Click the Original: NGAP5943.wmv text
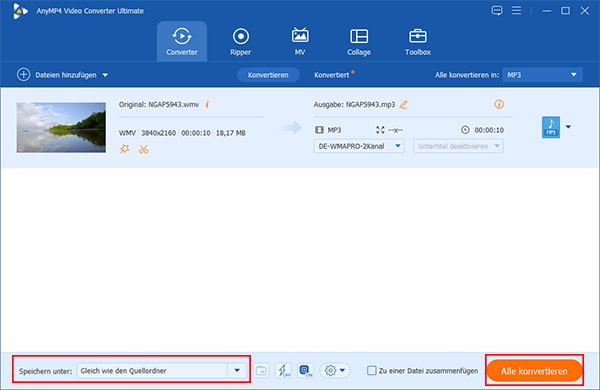This screenshot has width=600, height=390. [159, 104]
